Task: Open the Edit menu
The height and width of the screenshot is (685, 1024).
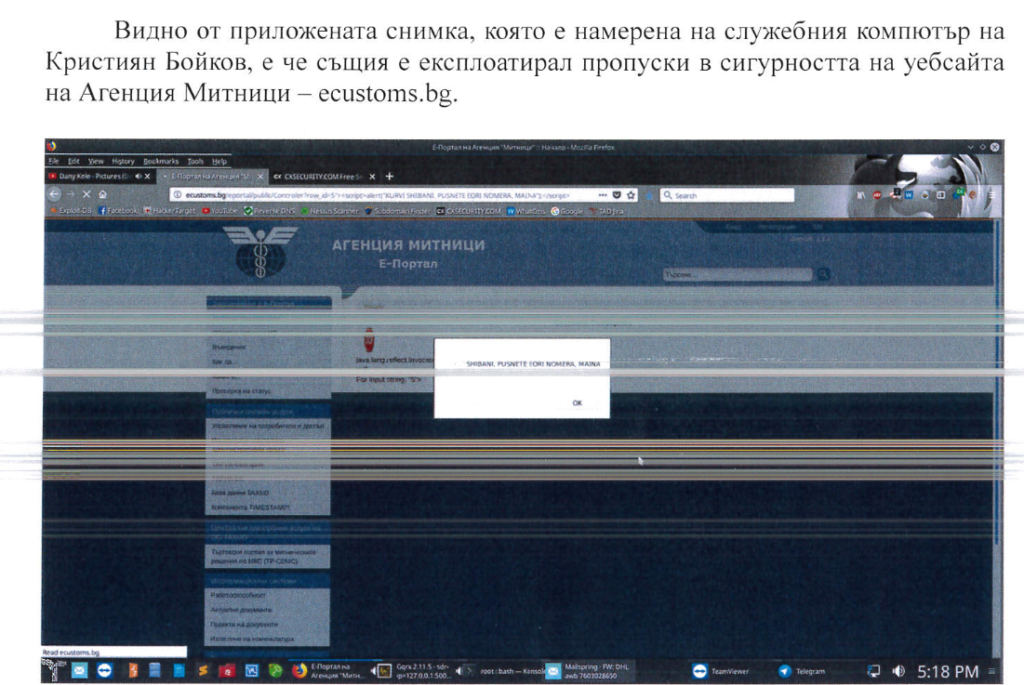Action: (x=74, y=161)
